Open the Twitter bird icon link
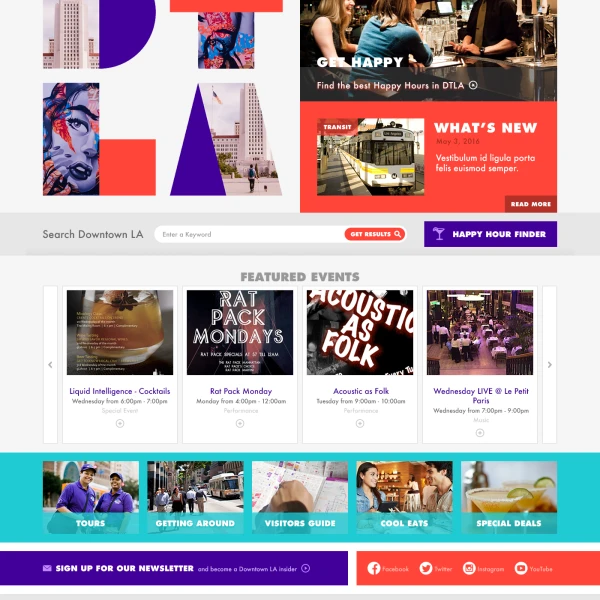Screen dimensions: 600x600 coord(426,568)
